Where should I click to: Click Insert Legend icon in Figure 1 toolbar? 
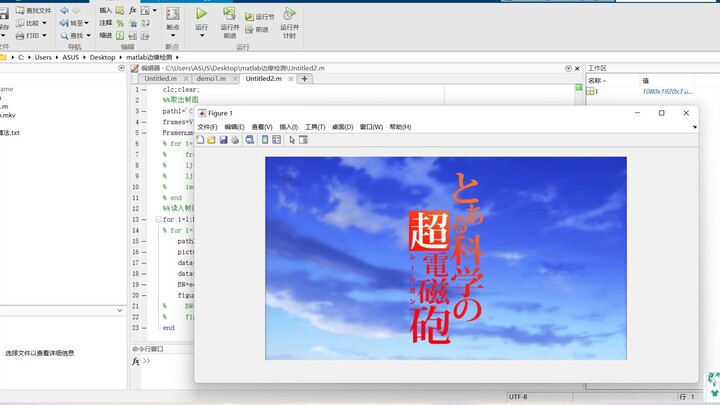276,140
